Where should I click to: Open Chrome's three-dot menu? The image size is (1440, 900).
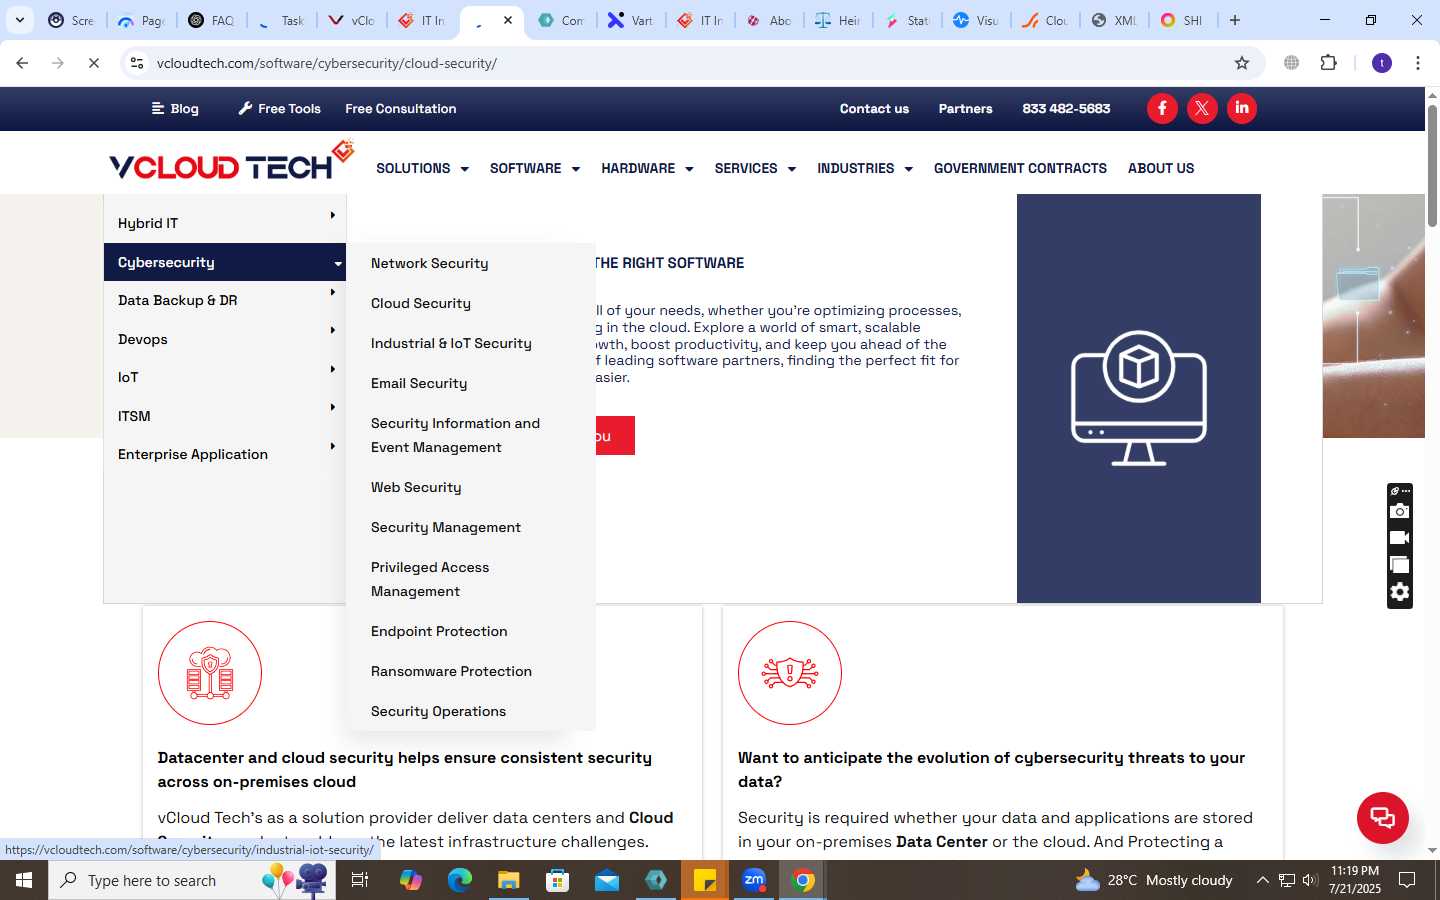point(1418,63)
